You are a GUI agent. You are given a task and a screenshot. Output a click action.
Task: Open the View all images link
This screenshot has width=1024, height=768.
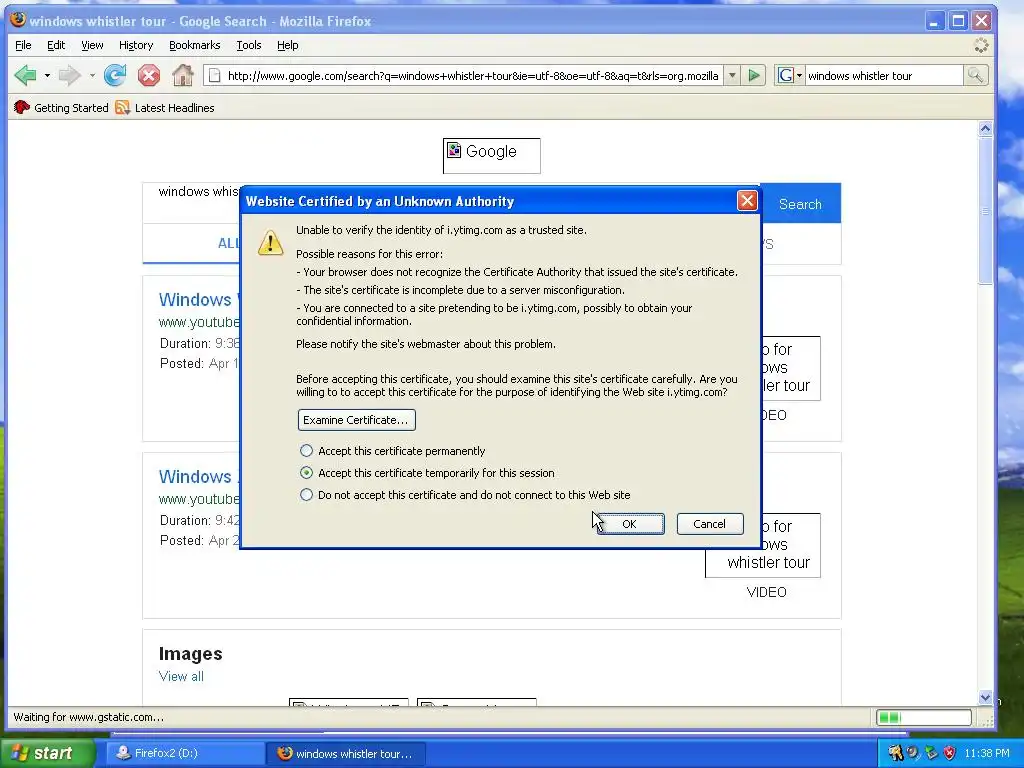point(181,676)
